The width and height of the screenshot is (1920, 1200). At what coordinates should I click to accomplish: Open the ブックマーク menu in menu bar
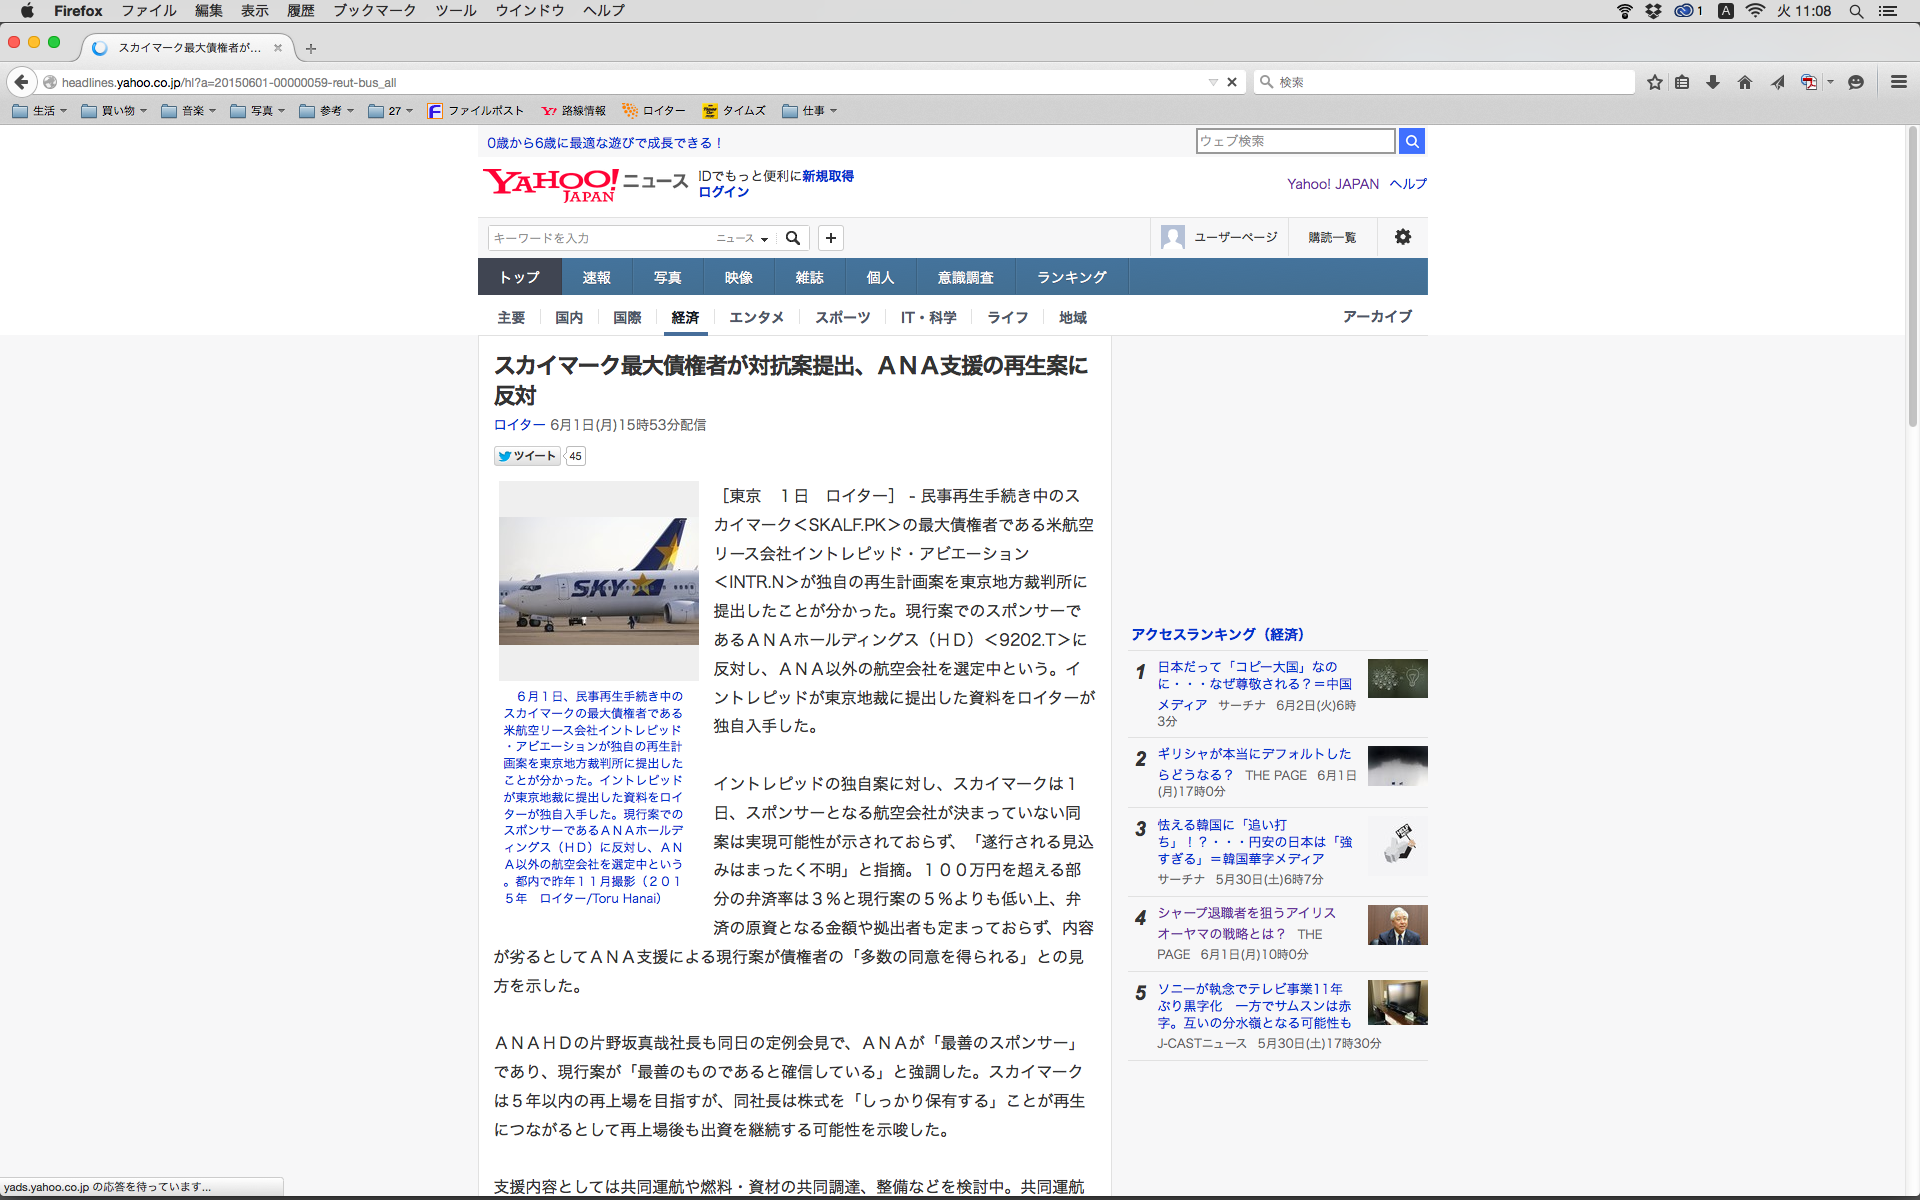(x=374, y=11)
